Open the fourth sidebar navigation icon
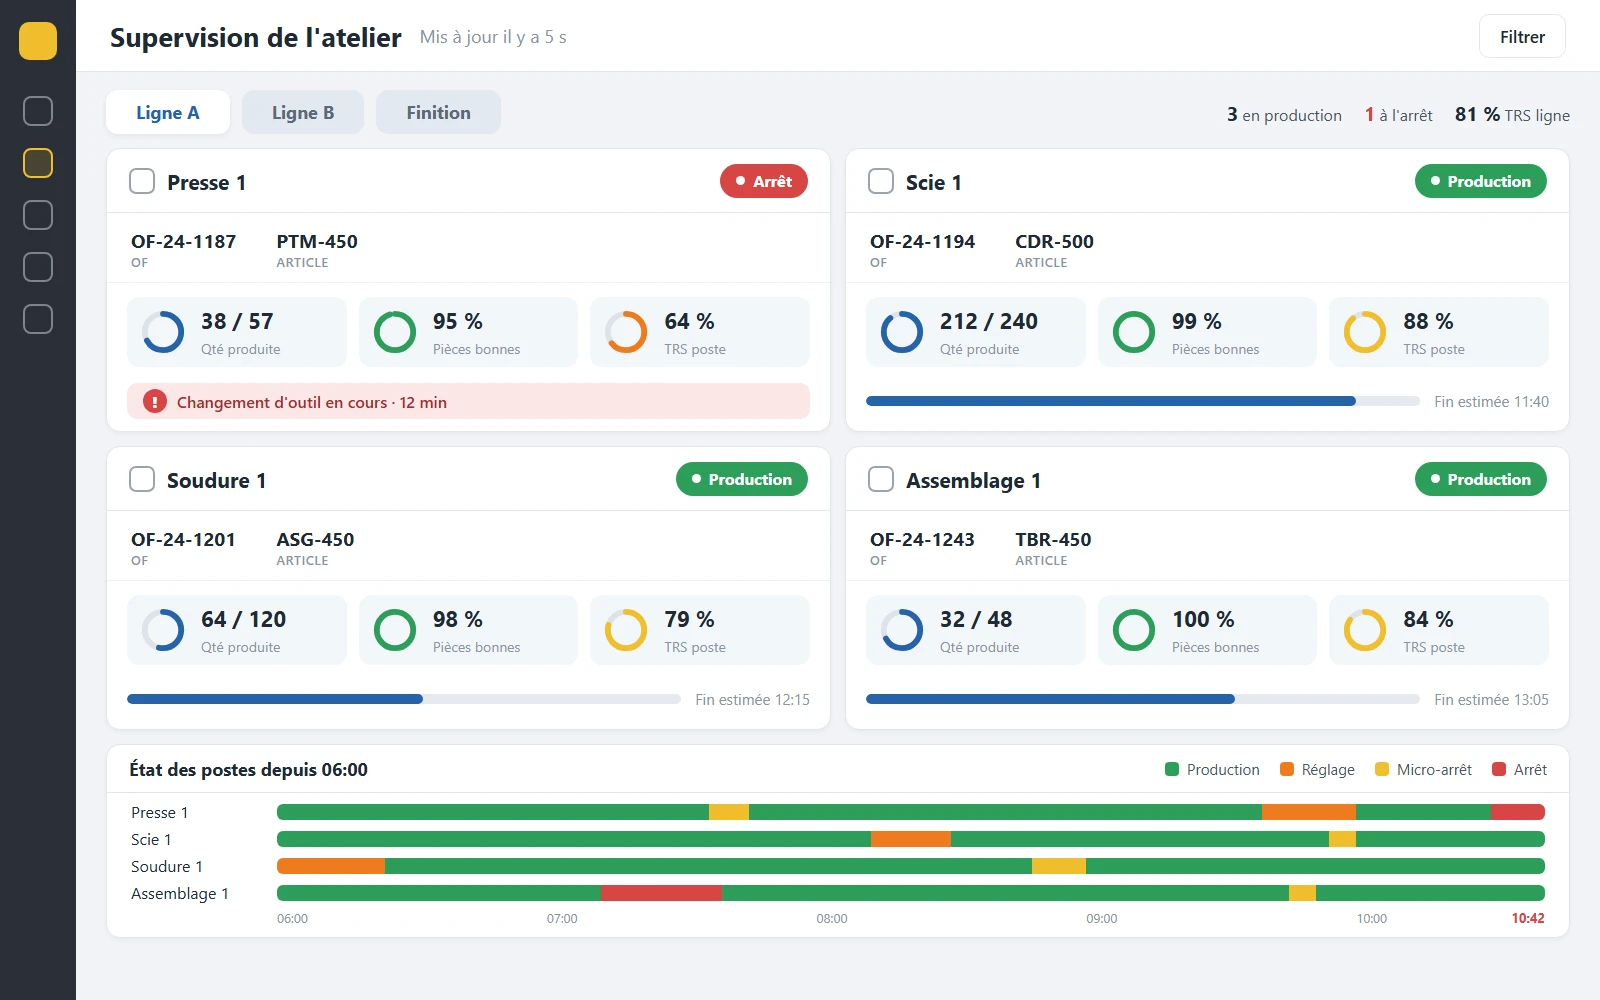1600x1000 pixels. (38, 267)
